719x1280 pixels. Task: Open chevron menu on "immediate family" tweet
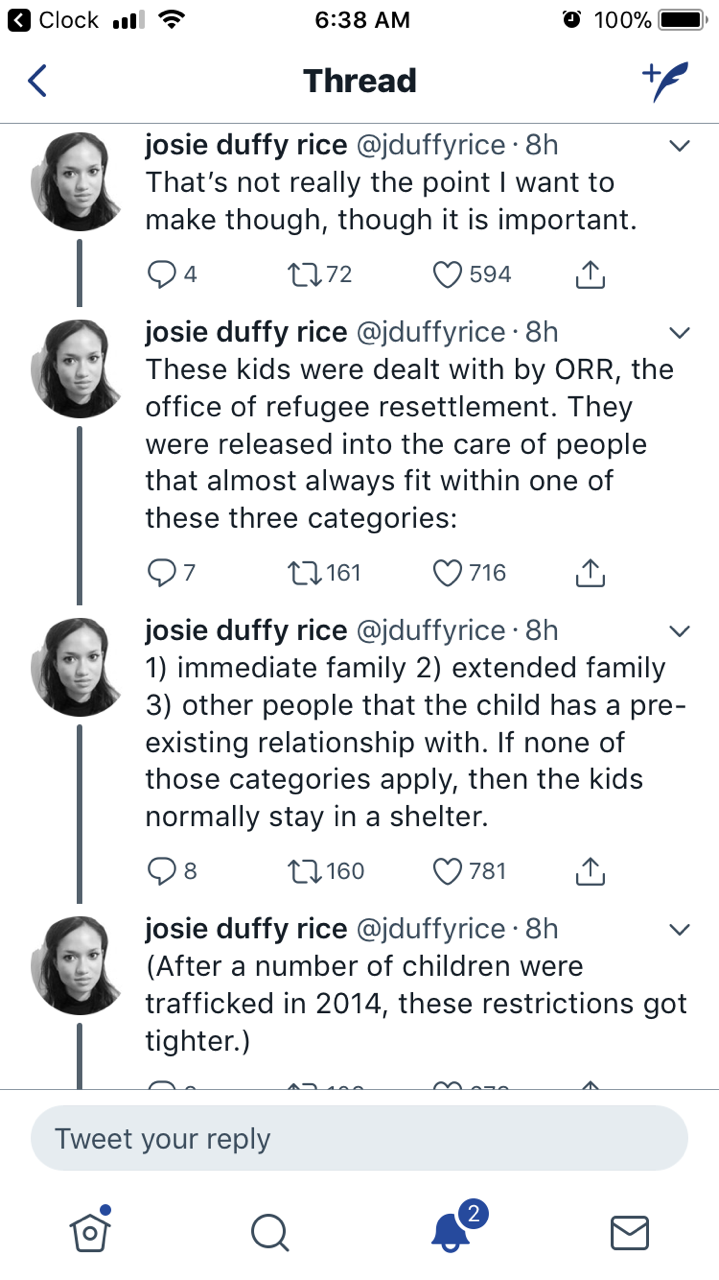tap(680, 631)
